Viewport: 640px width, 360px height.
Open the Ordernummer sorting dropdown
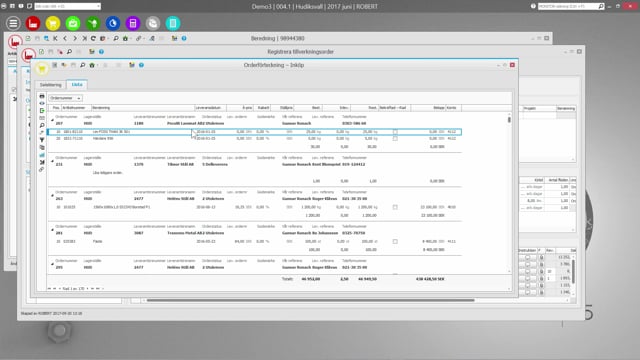pos(65,98)
